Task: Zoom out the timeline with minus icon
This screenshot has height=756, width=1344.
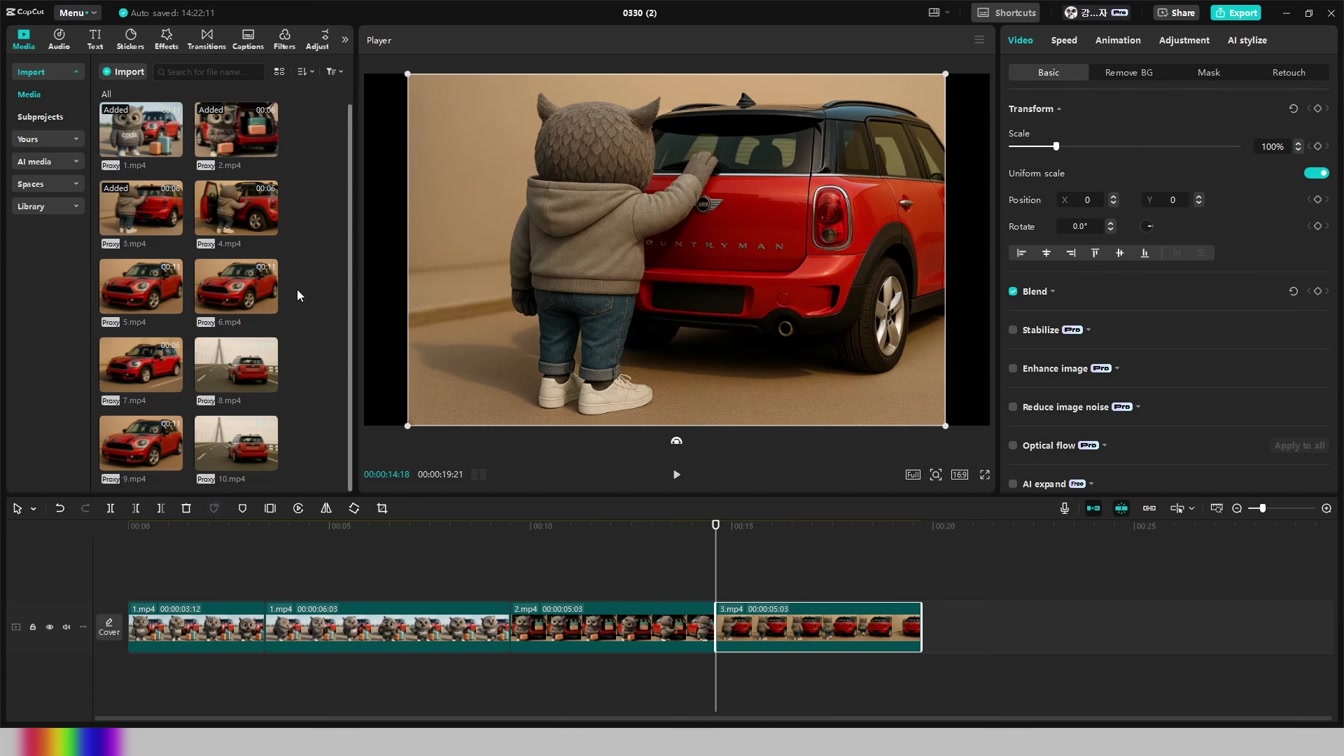Action: (1237, 508)
